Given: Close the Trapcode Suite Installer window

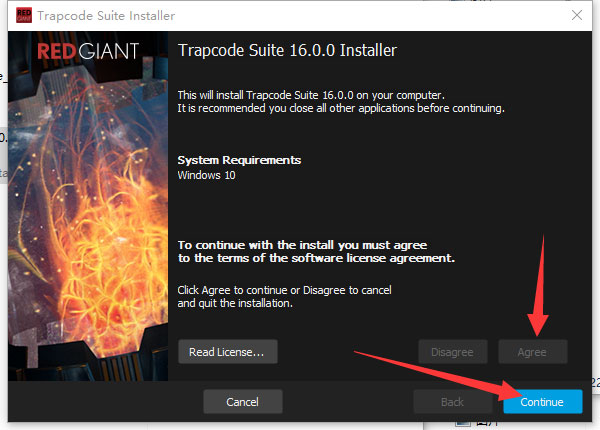Looking at the screenshot, I should 577,15.
